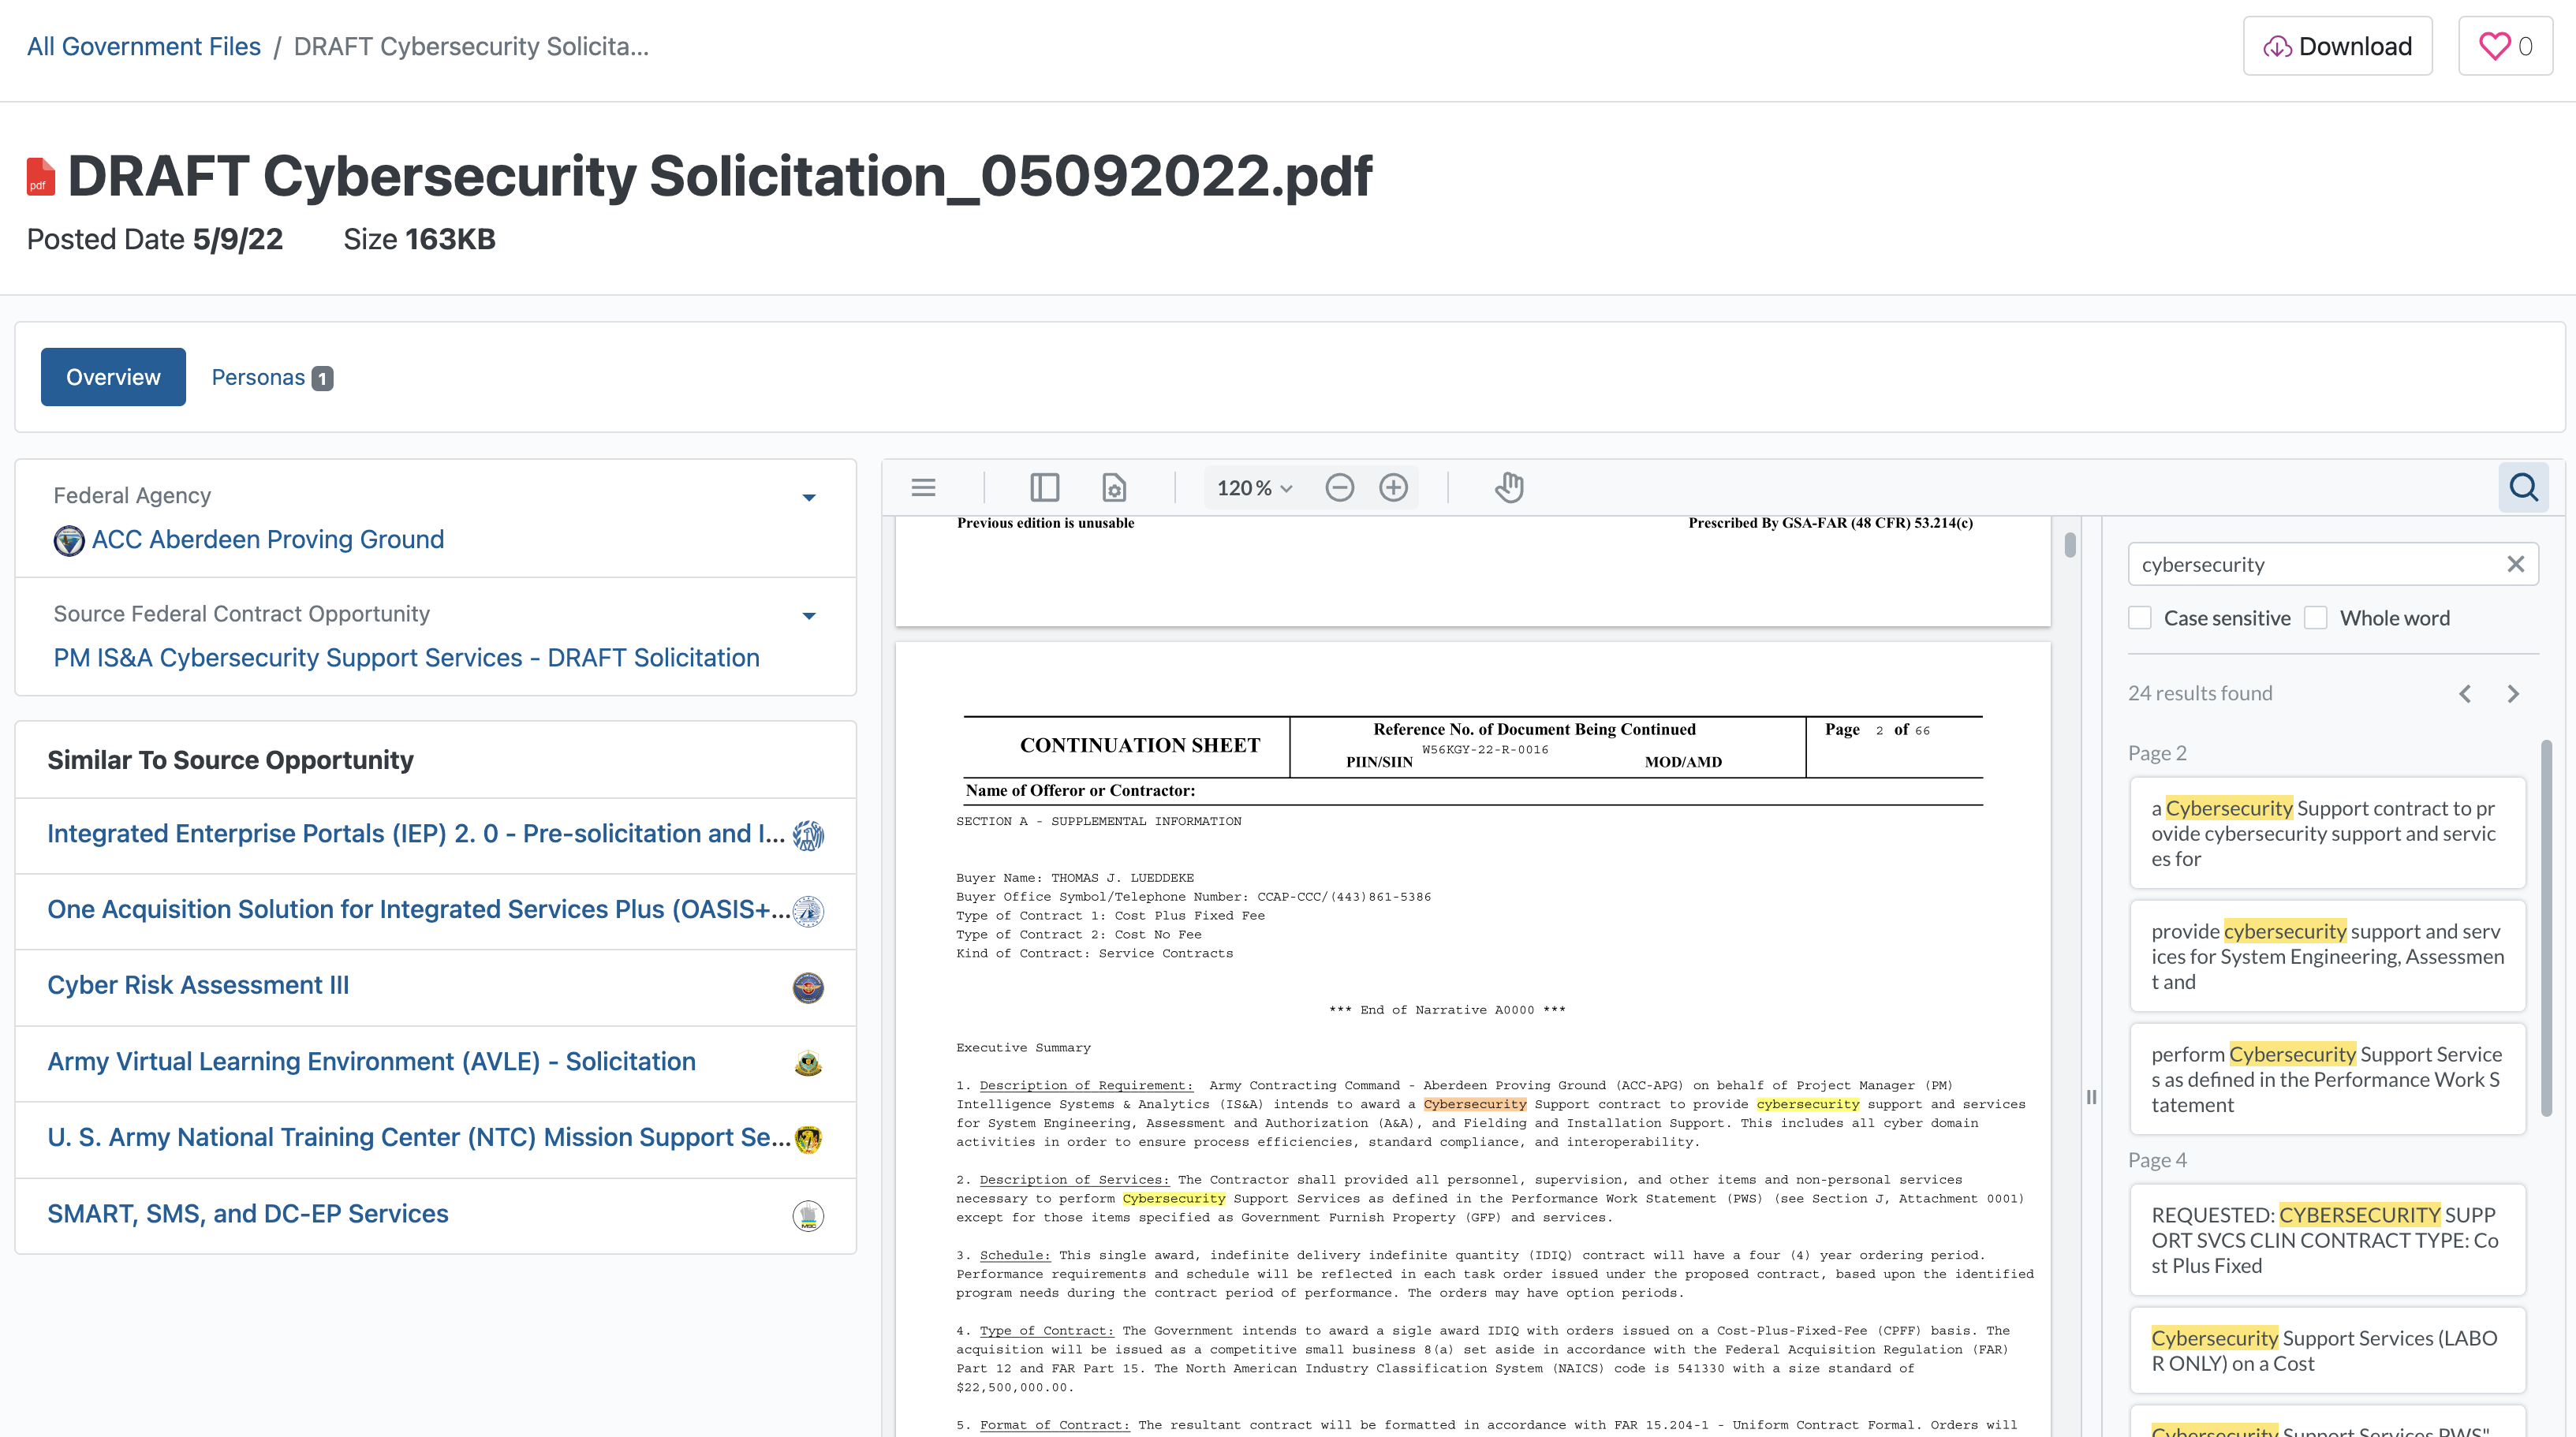The image size is (2576, 1437).
Task: Open SMART, SMS, and DC-EP Services link
Action: click(x=248, y=1214)
